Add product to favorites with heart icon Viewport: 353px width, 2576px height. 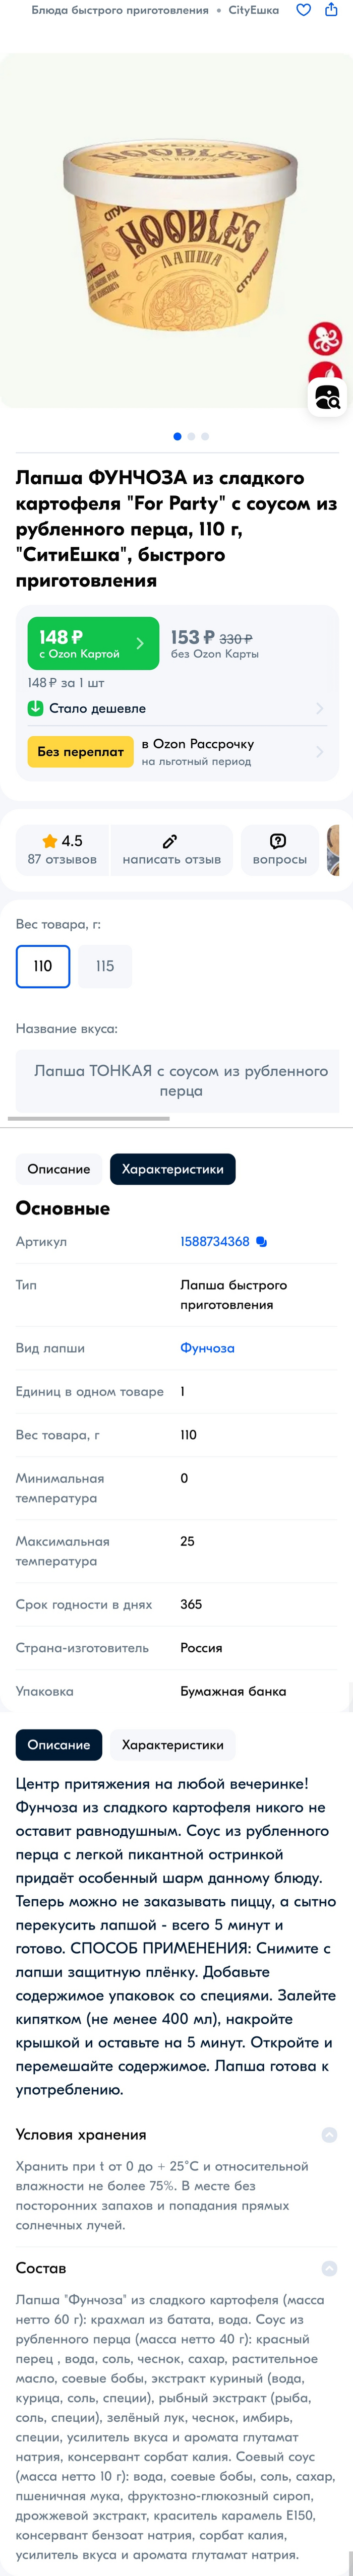pos(303,10)
